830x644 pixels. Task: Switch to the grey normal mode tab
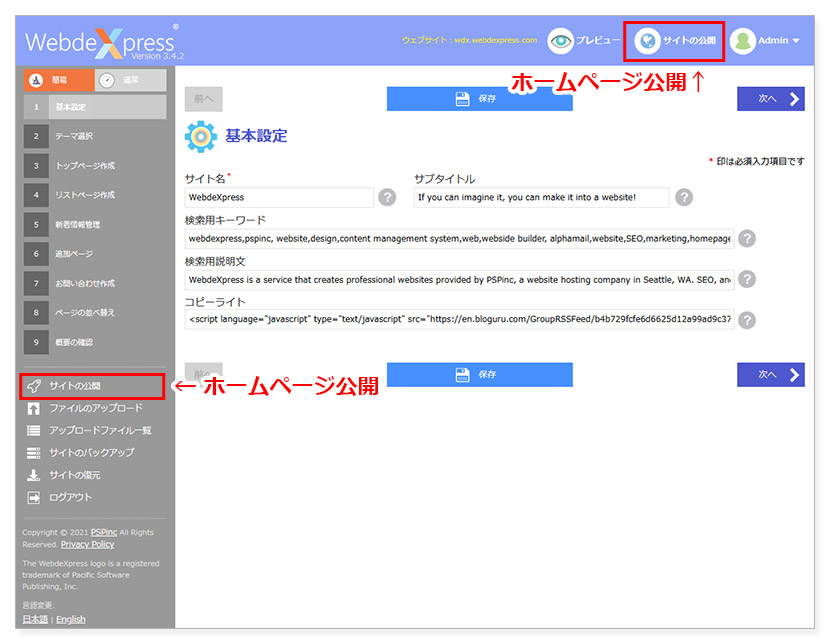tap(130, 80)
